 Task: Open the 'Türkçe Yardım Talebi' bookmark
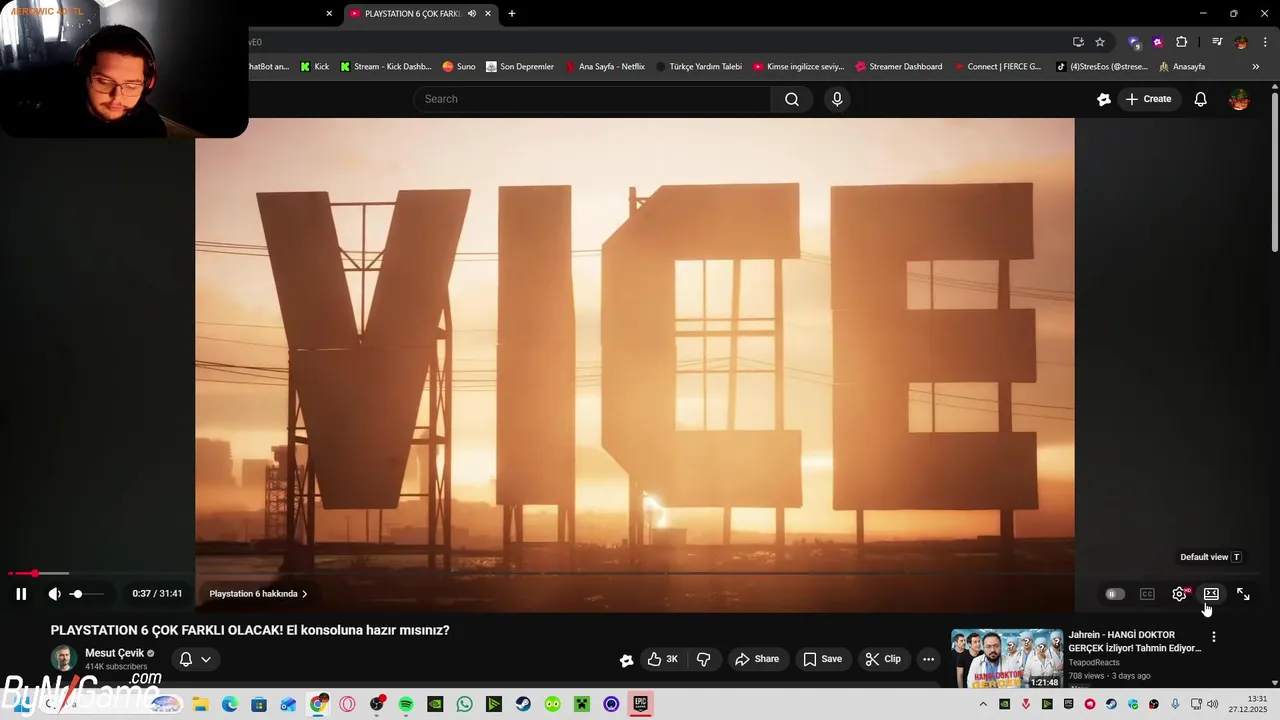click(x=698, y=67)
